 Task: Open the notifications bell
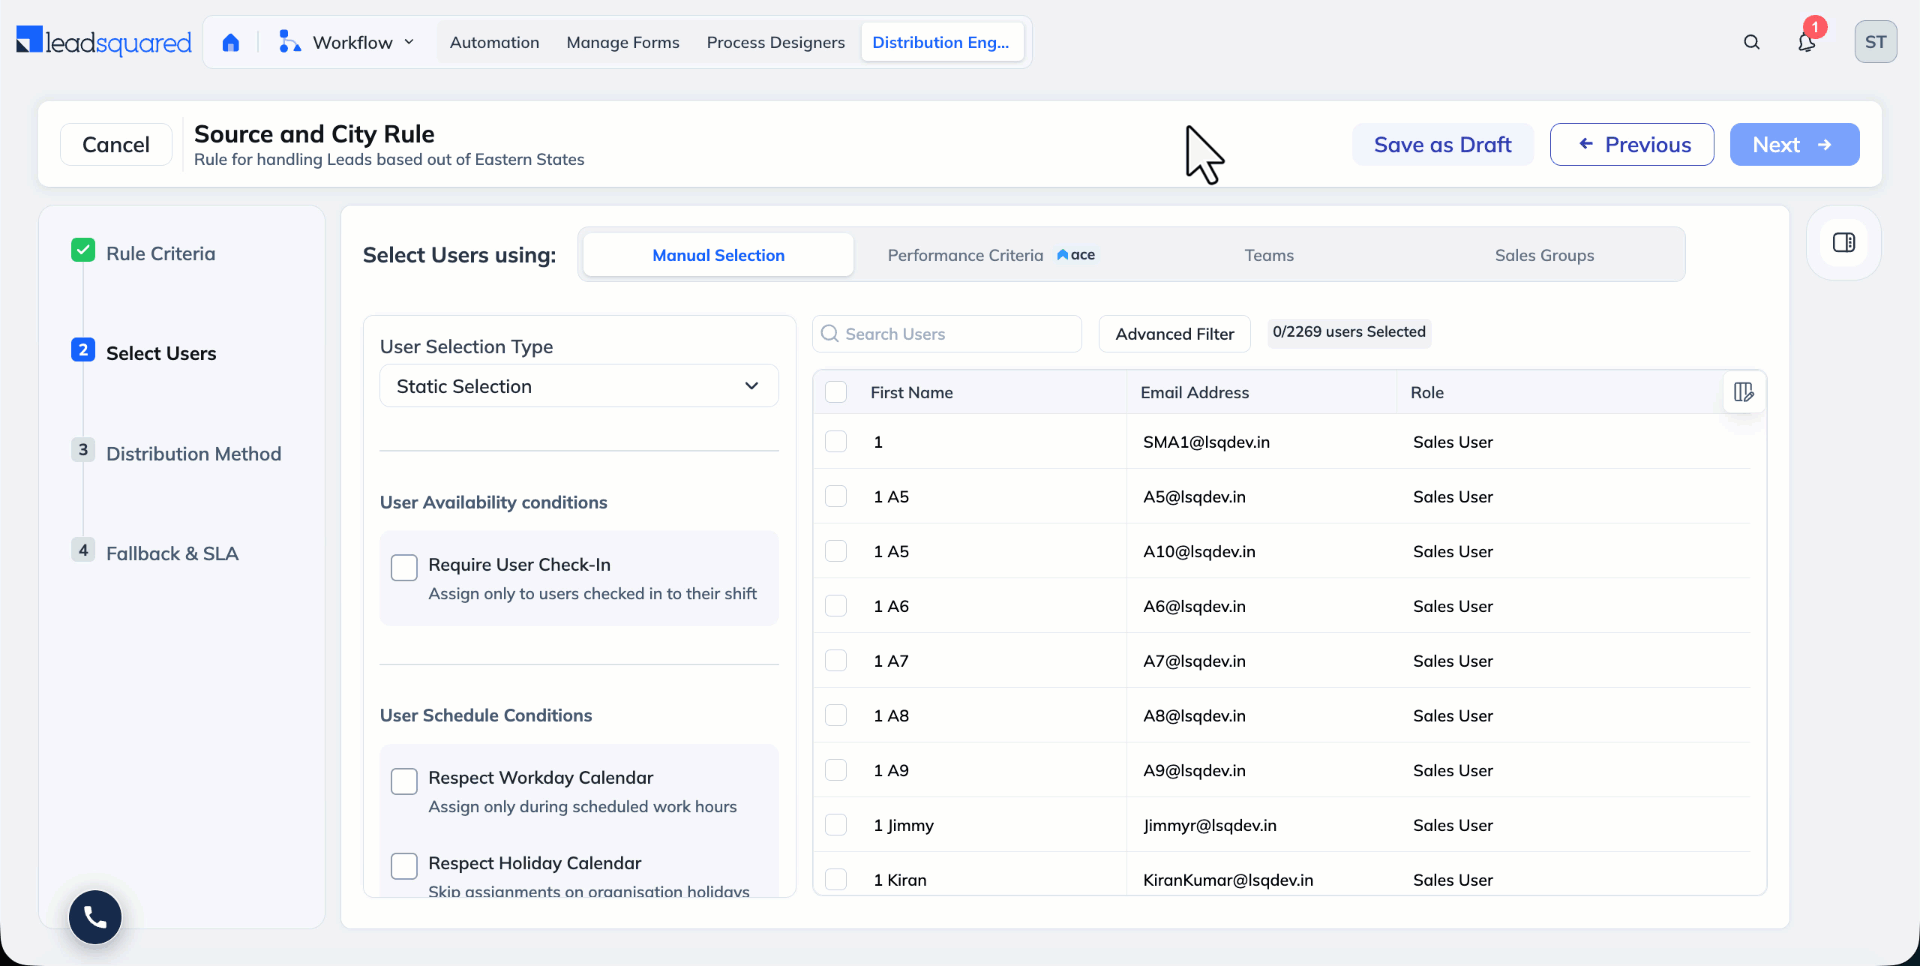(x=1806, y=42)
